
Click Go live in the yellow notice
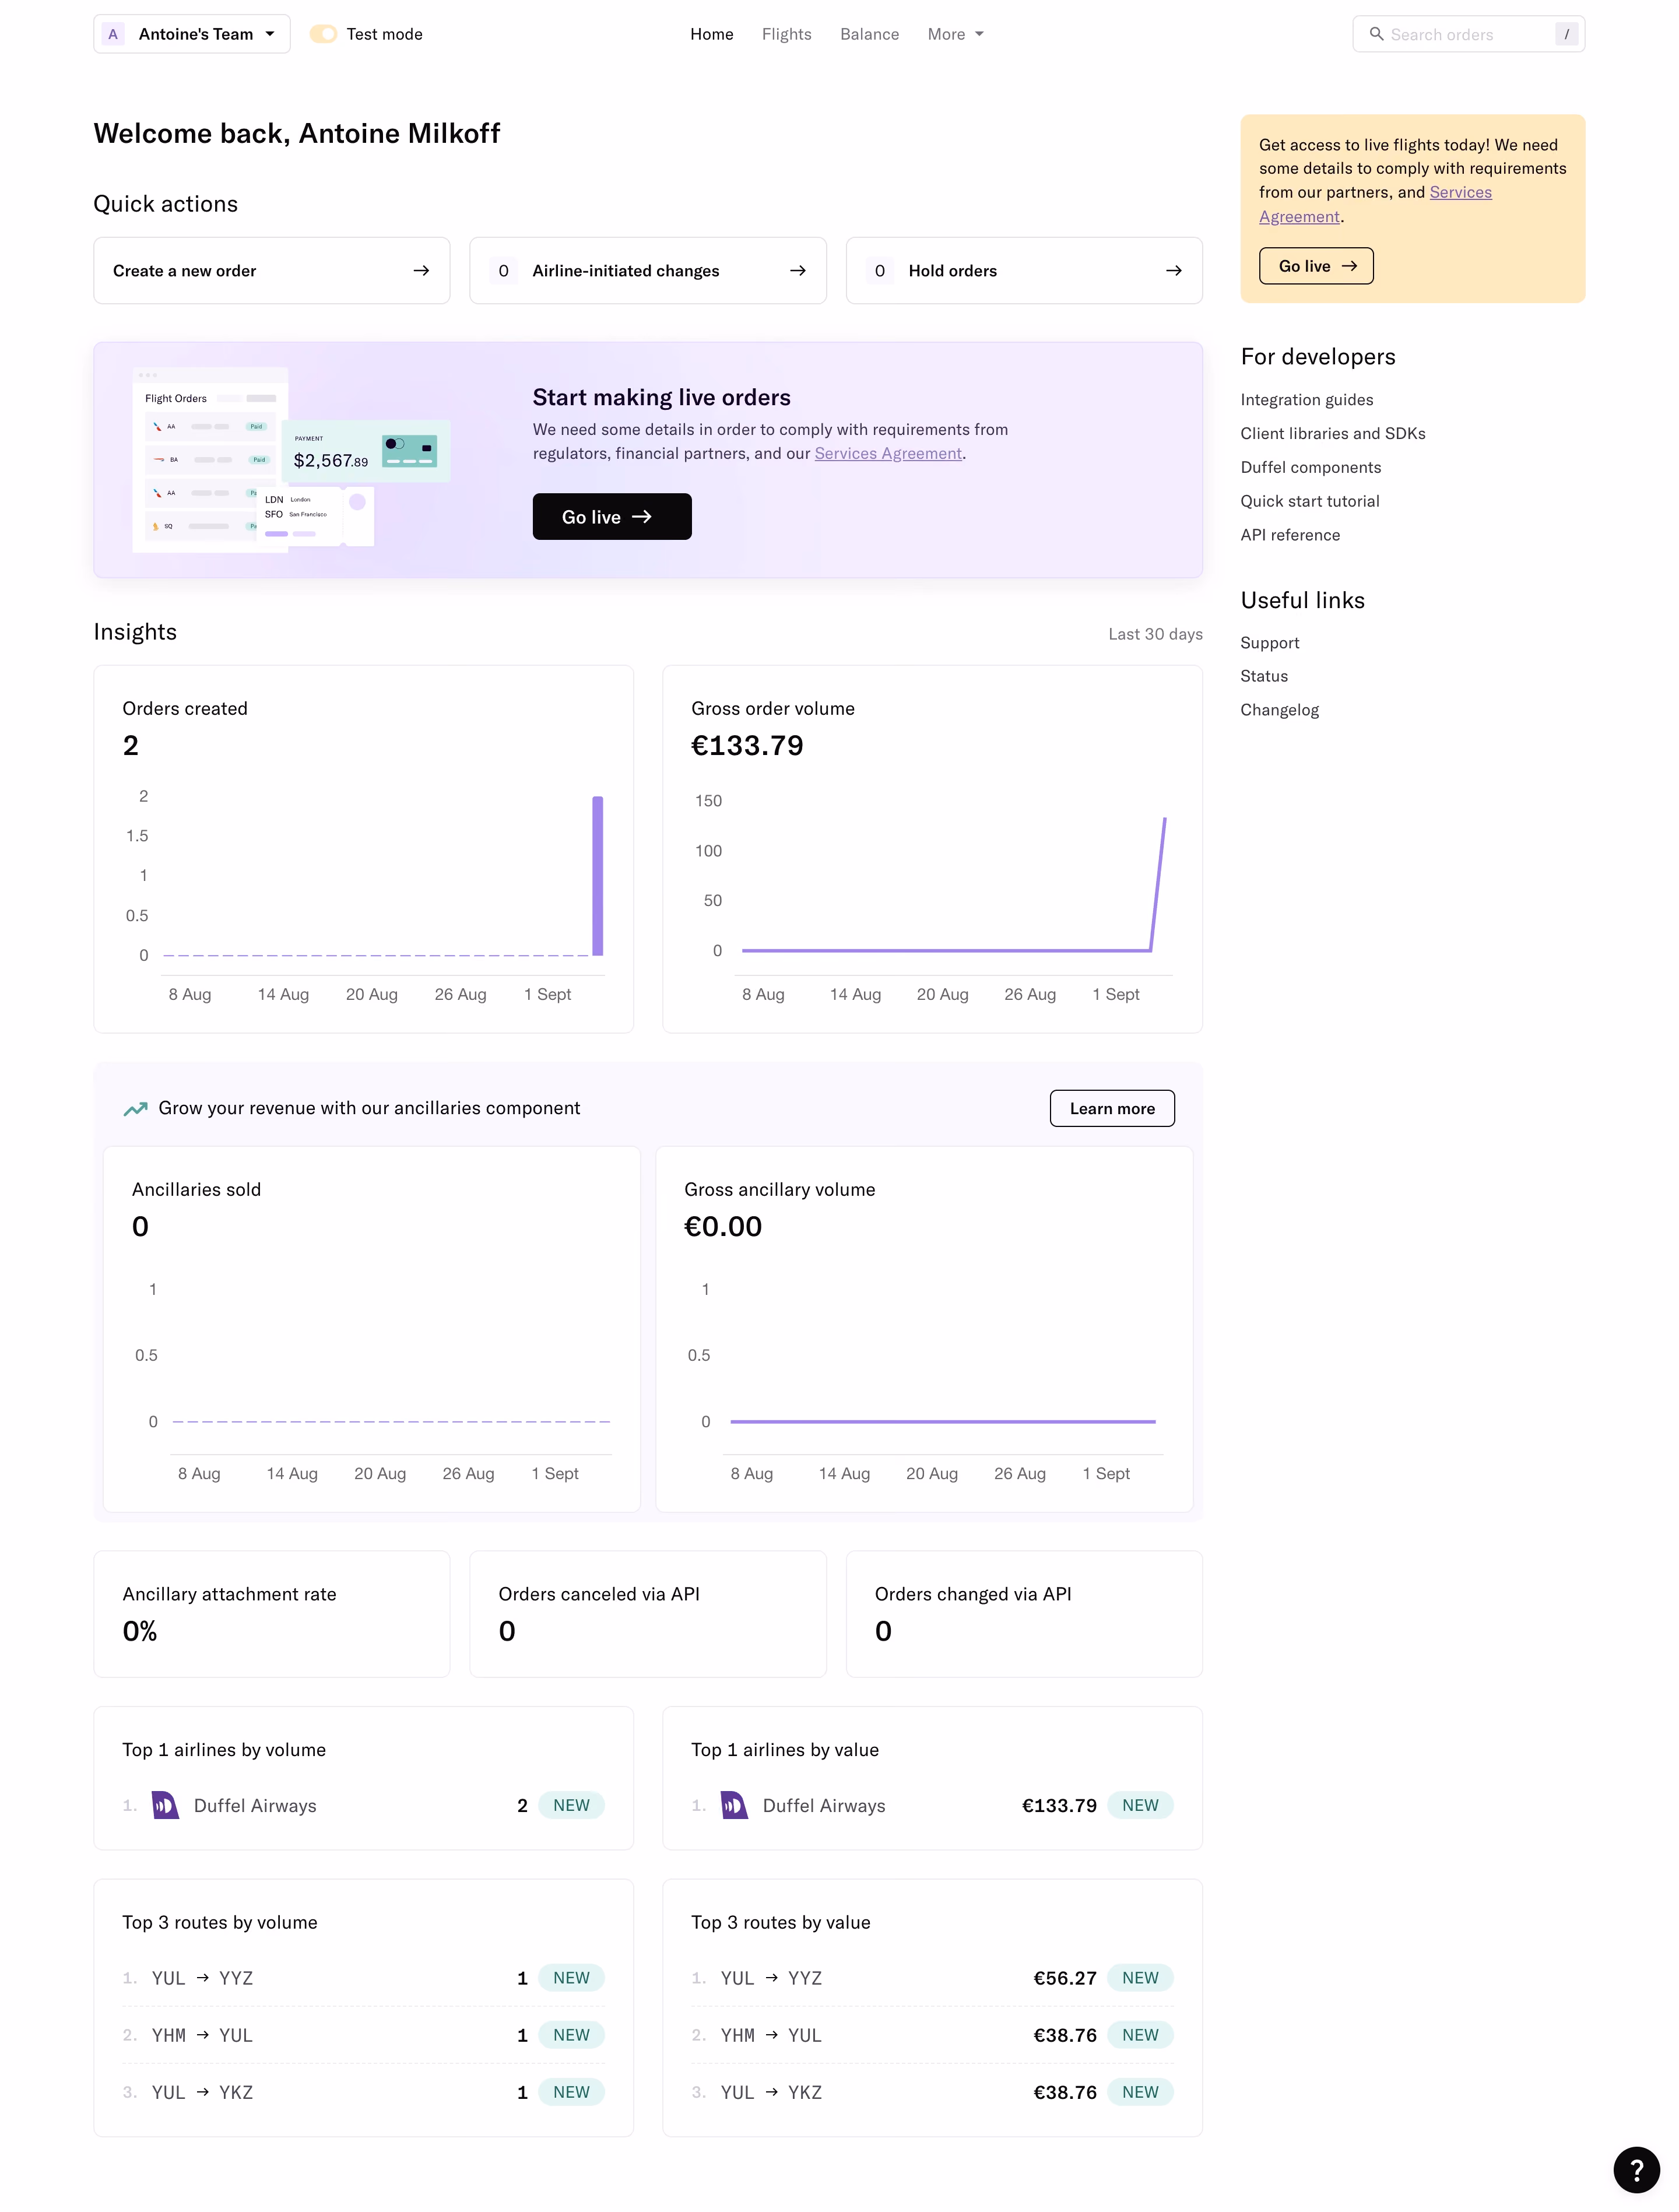tap(1315, 266)
